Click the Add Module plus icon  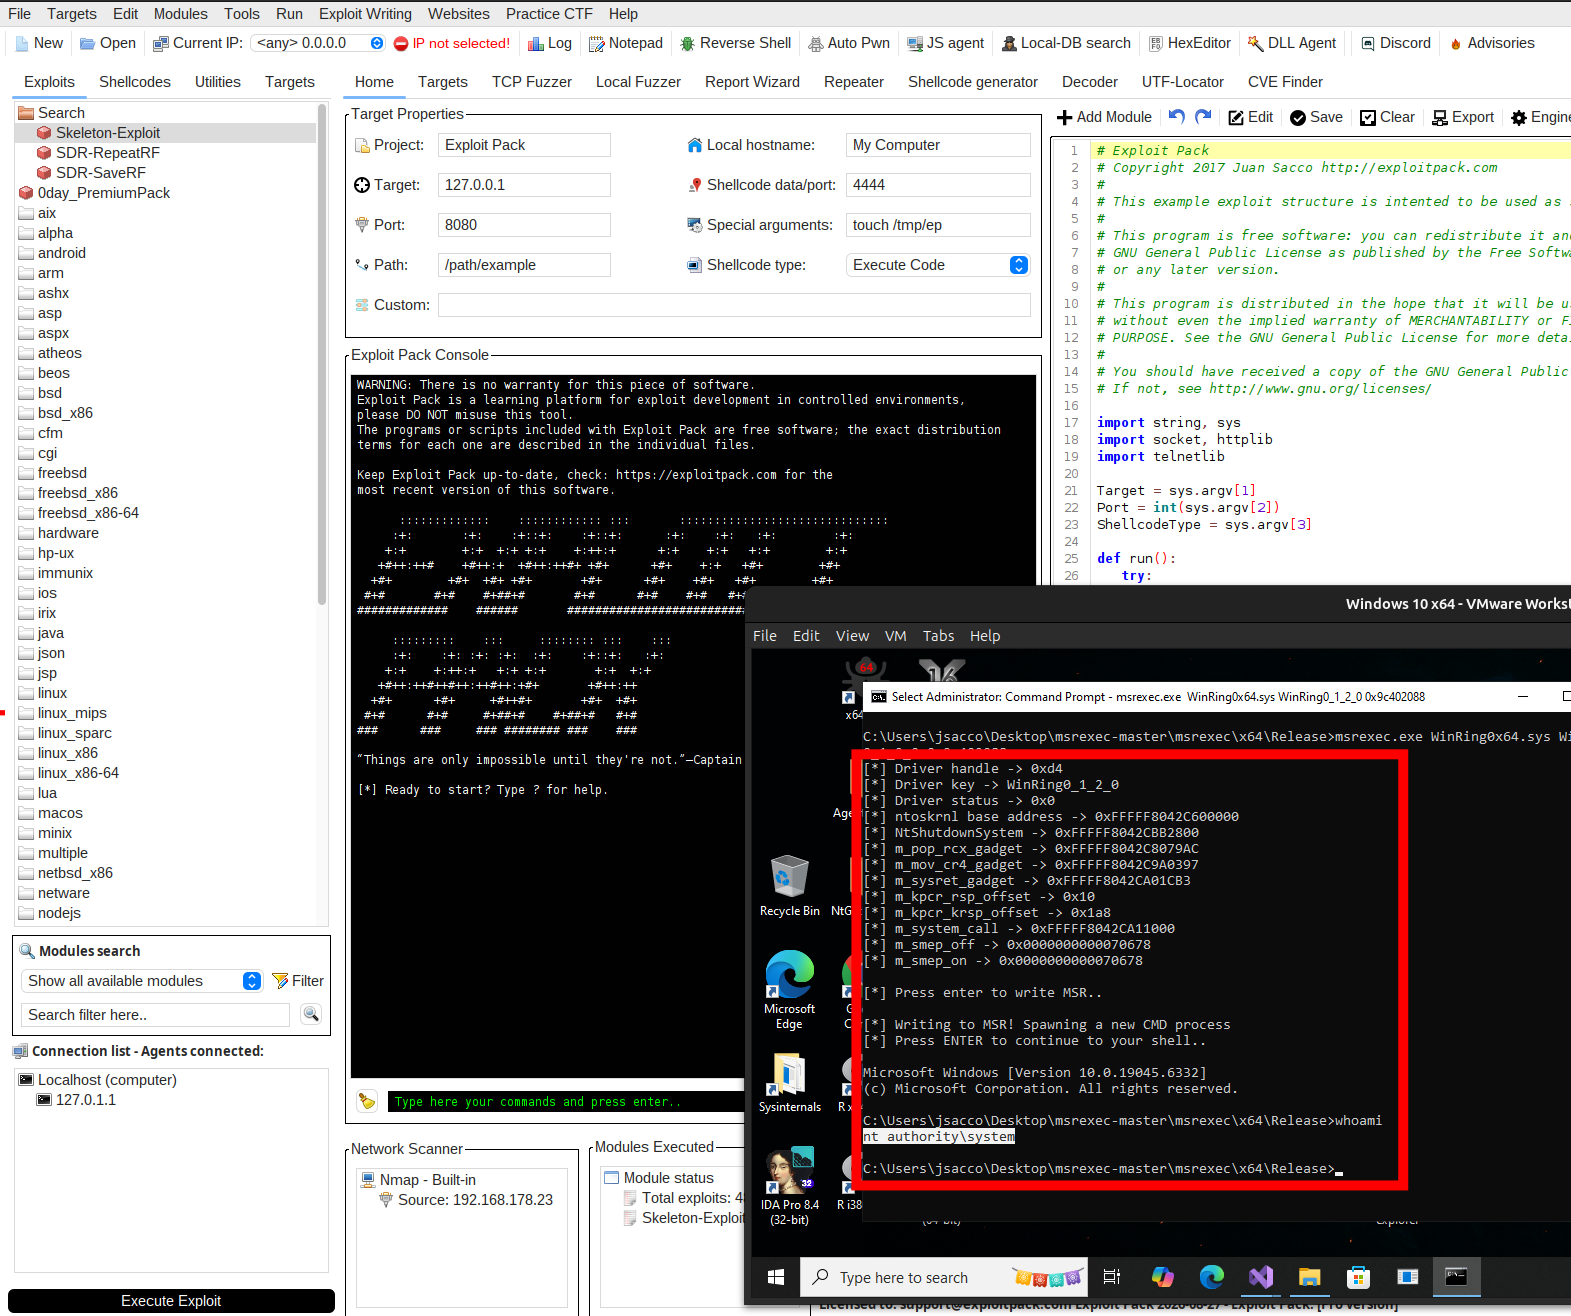coord(1065,118)
